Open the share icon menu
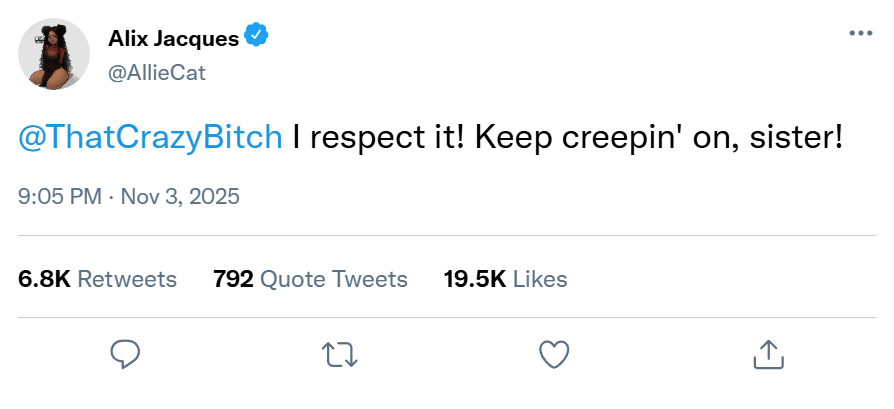 click(x=767, y=353)
